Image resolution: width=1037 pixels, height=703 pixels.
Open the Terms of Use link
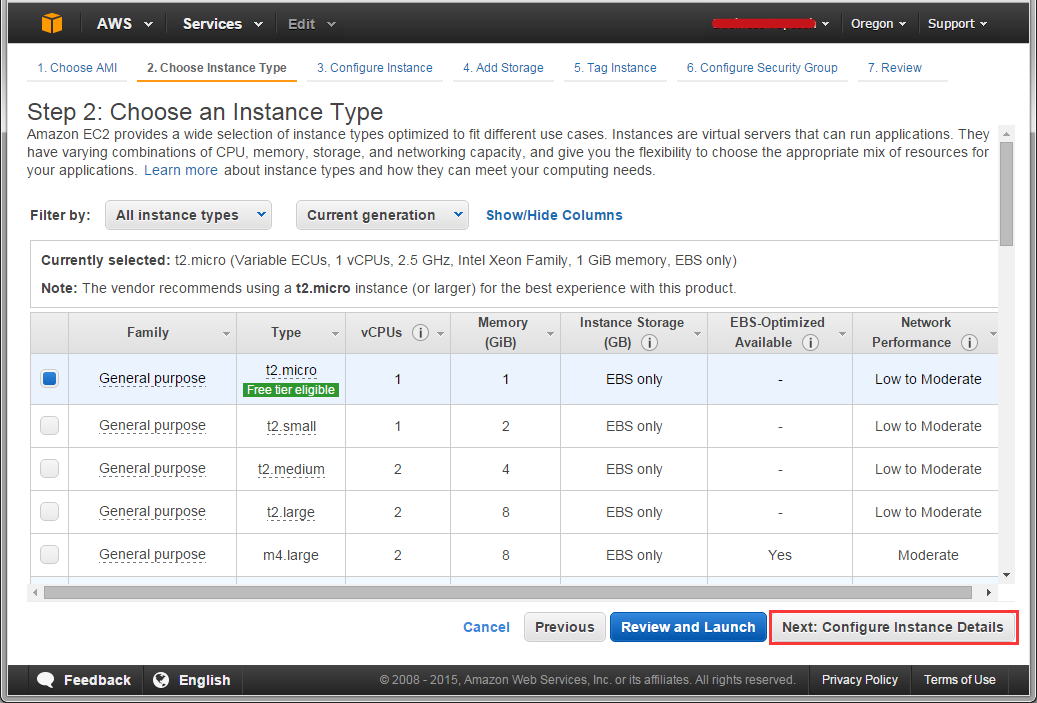pos(960,680)
